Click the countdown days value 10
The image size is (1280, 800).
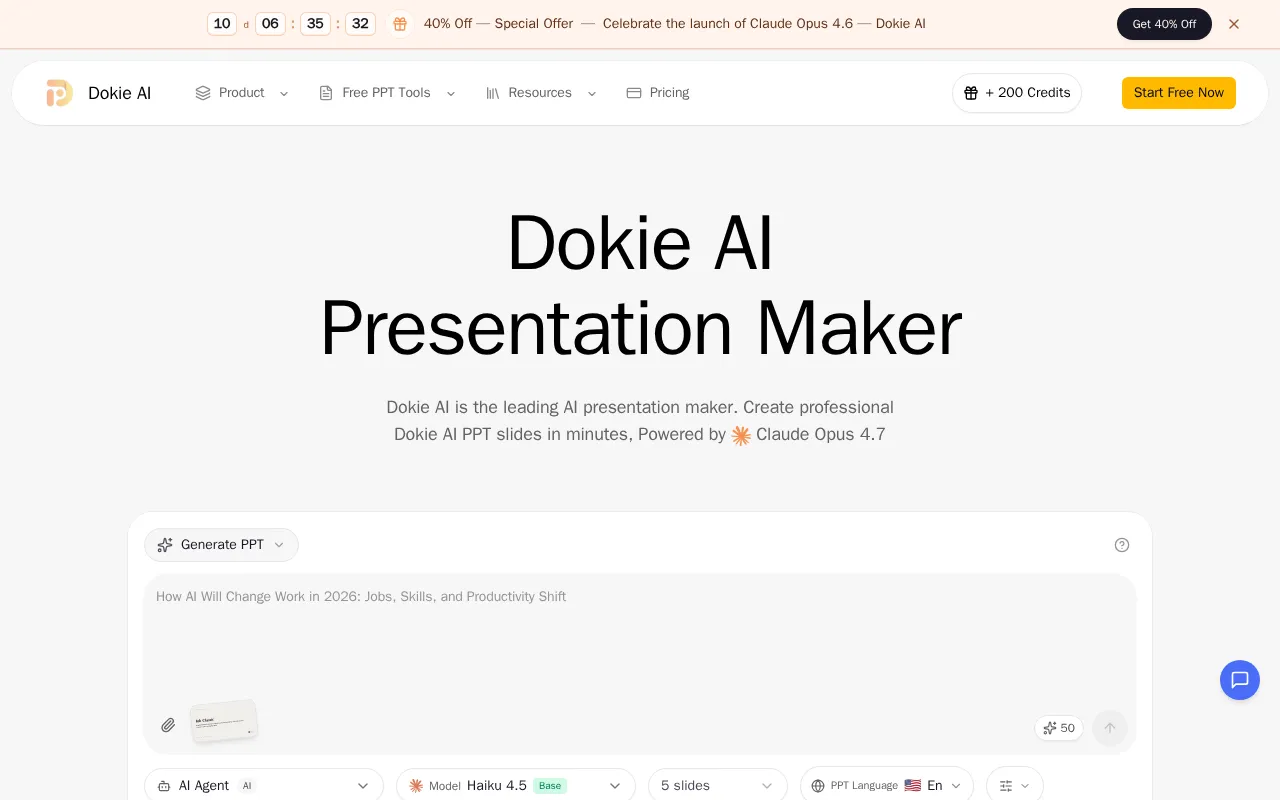[x=222, y=24]
